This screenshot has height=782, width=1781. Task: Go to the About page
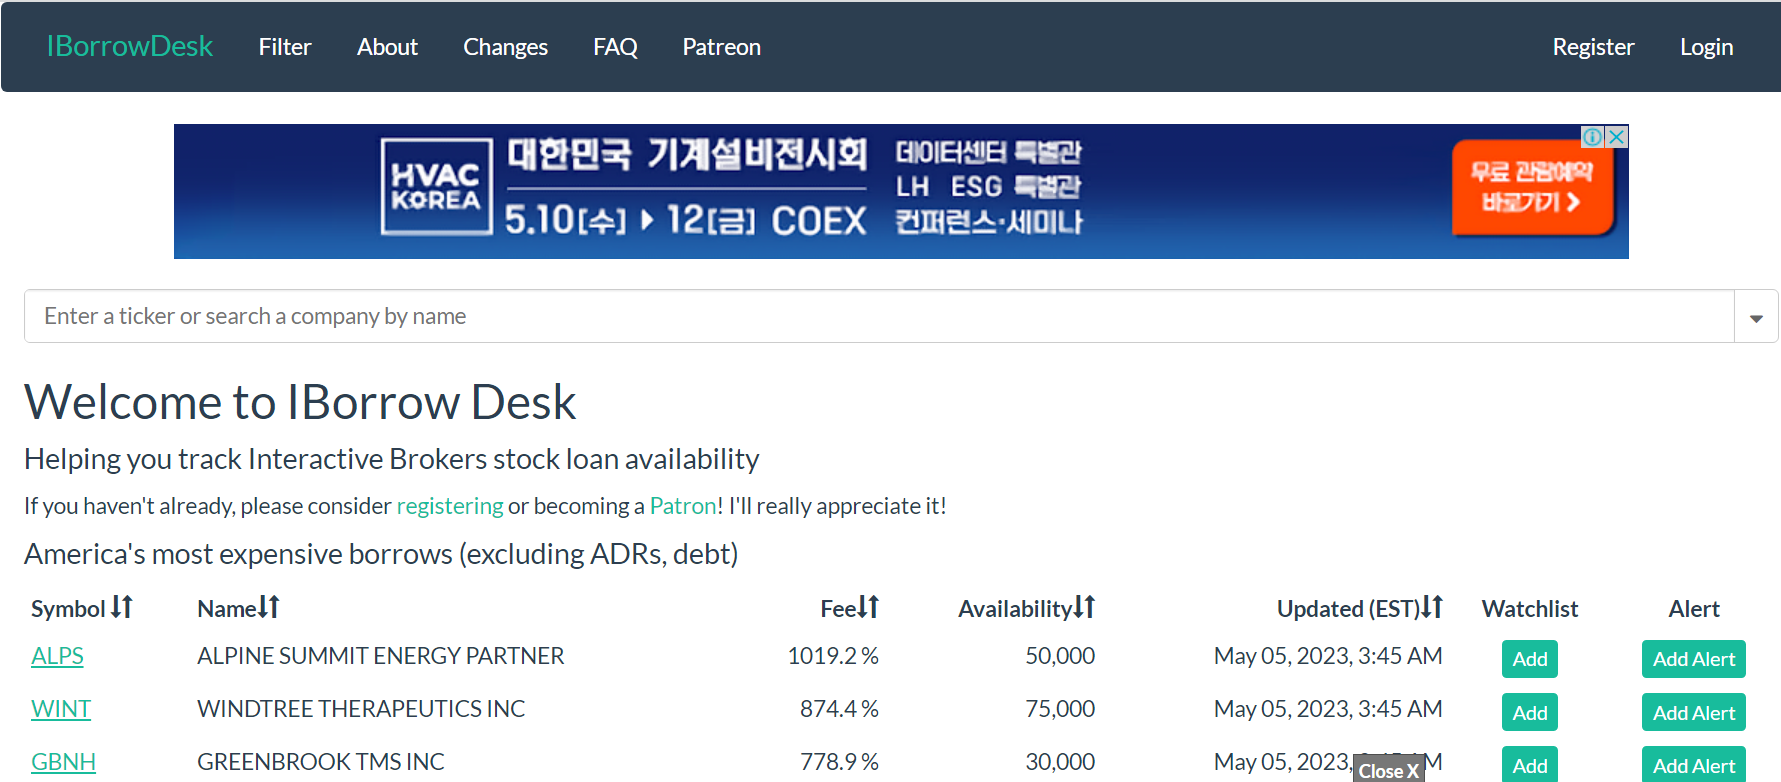(387, 47)
